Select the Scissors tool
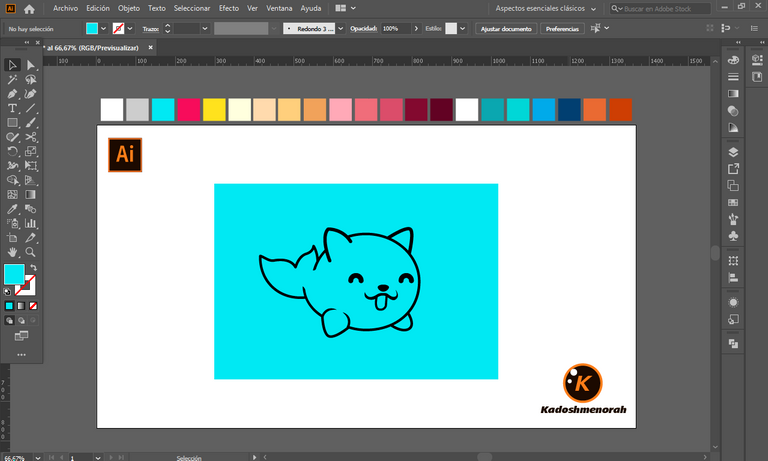768x461 pixels. (x=30, y=137)
